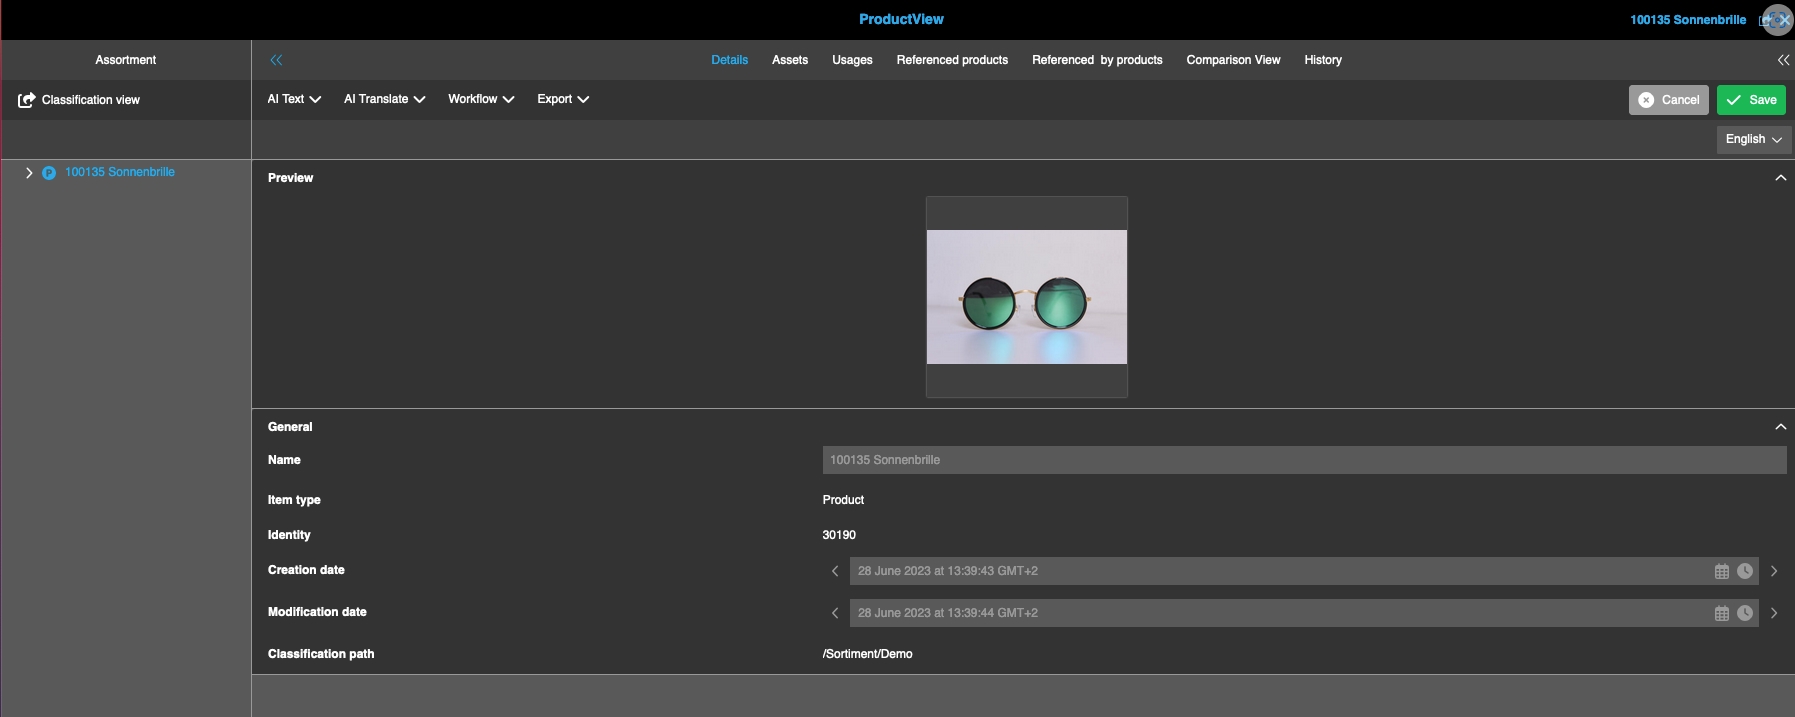Click the Classification view export icon
1795x717 pixels.
[x=27, y=100]
